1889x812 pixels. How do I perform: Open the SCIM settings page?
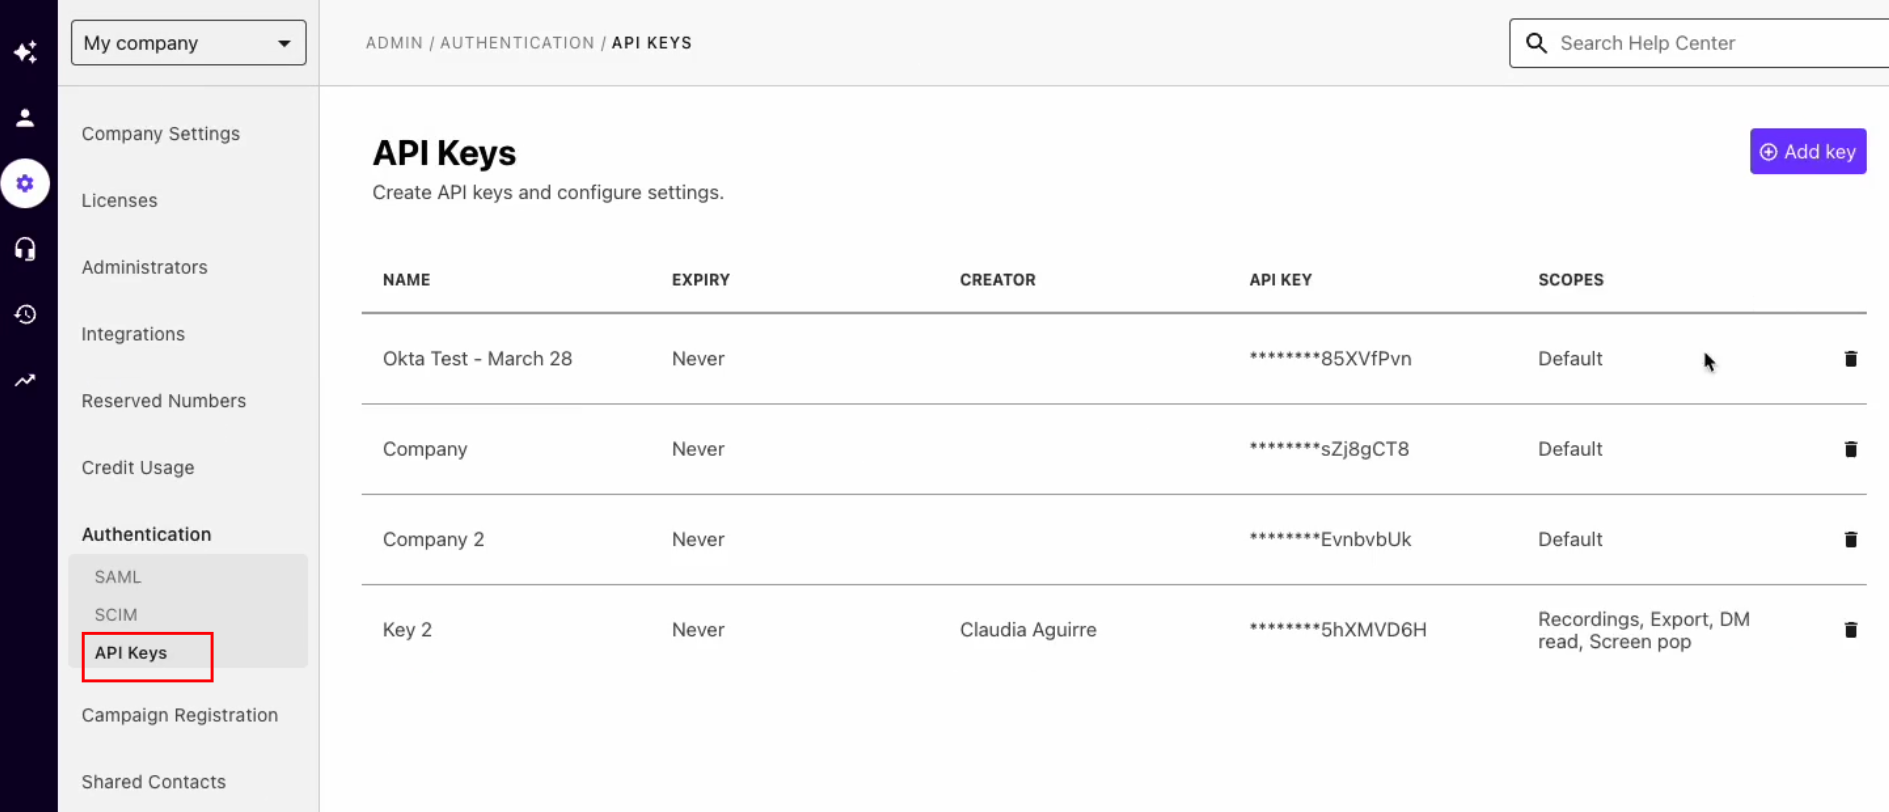tap(116, 614)
